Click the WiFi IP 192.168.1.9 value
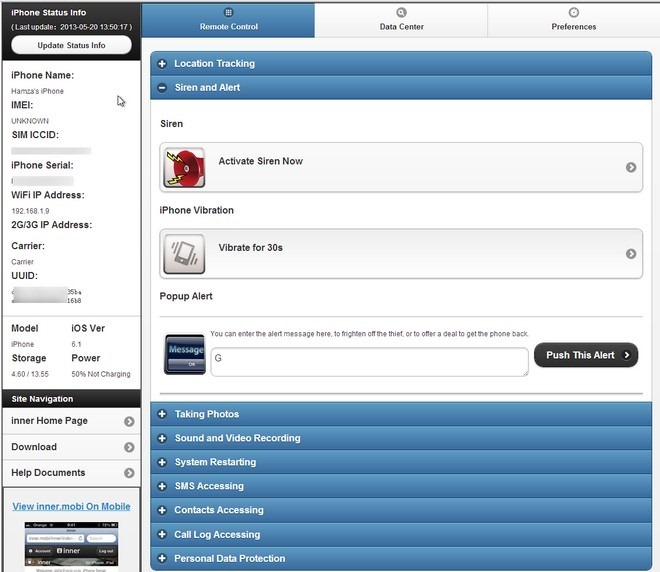Viewport: 660px width, 572px height. [30, 211]
